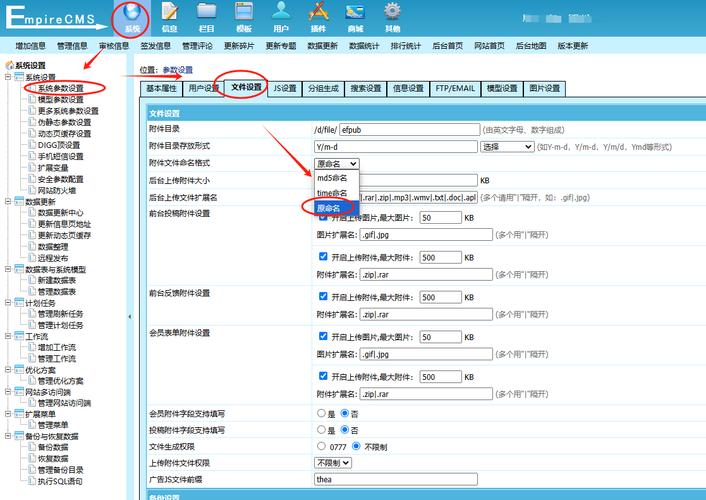The image size is (706, 500).
Task: Open 管理评论 in the shortcut menu bar
Action: [x=197, y=46]
